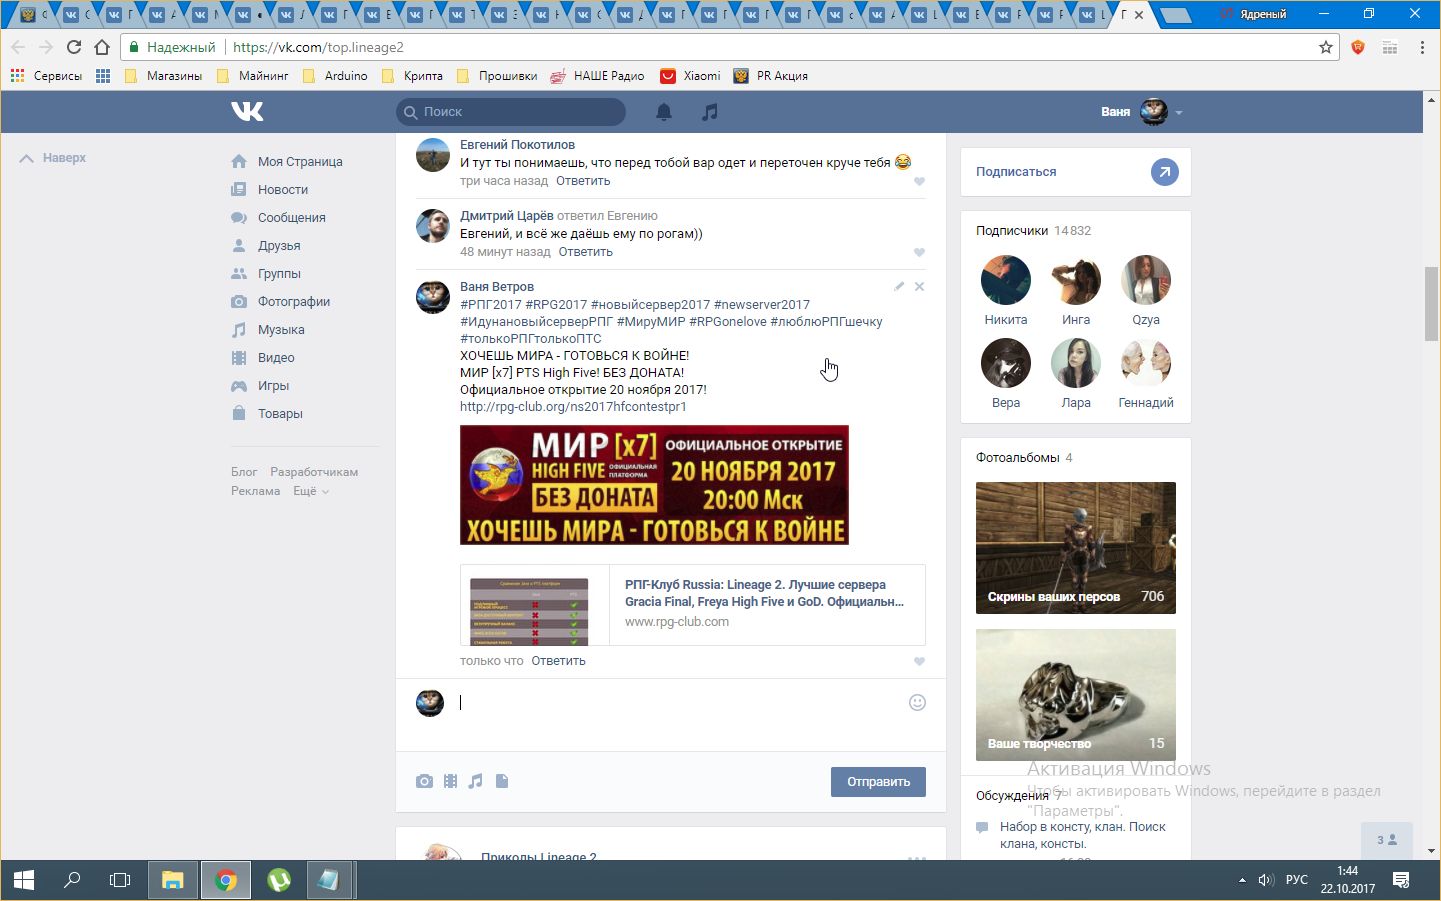Open the rpg-club.org contest link
Viewport: 1441px width, 901px height.
(x=573, y=407)
